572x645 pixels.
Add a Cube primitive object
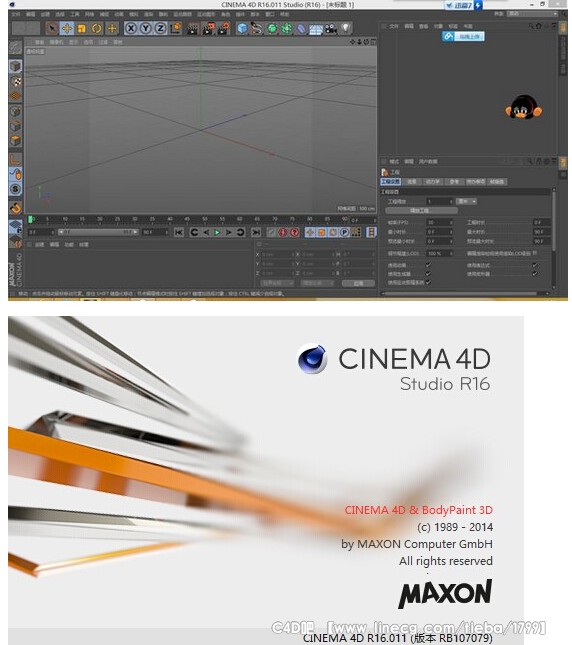point(243,28)
